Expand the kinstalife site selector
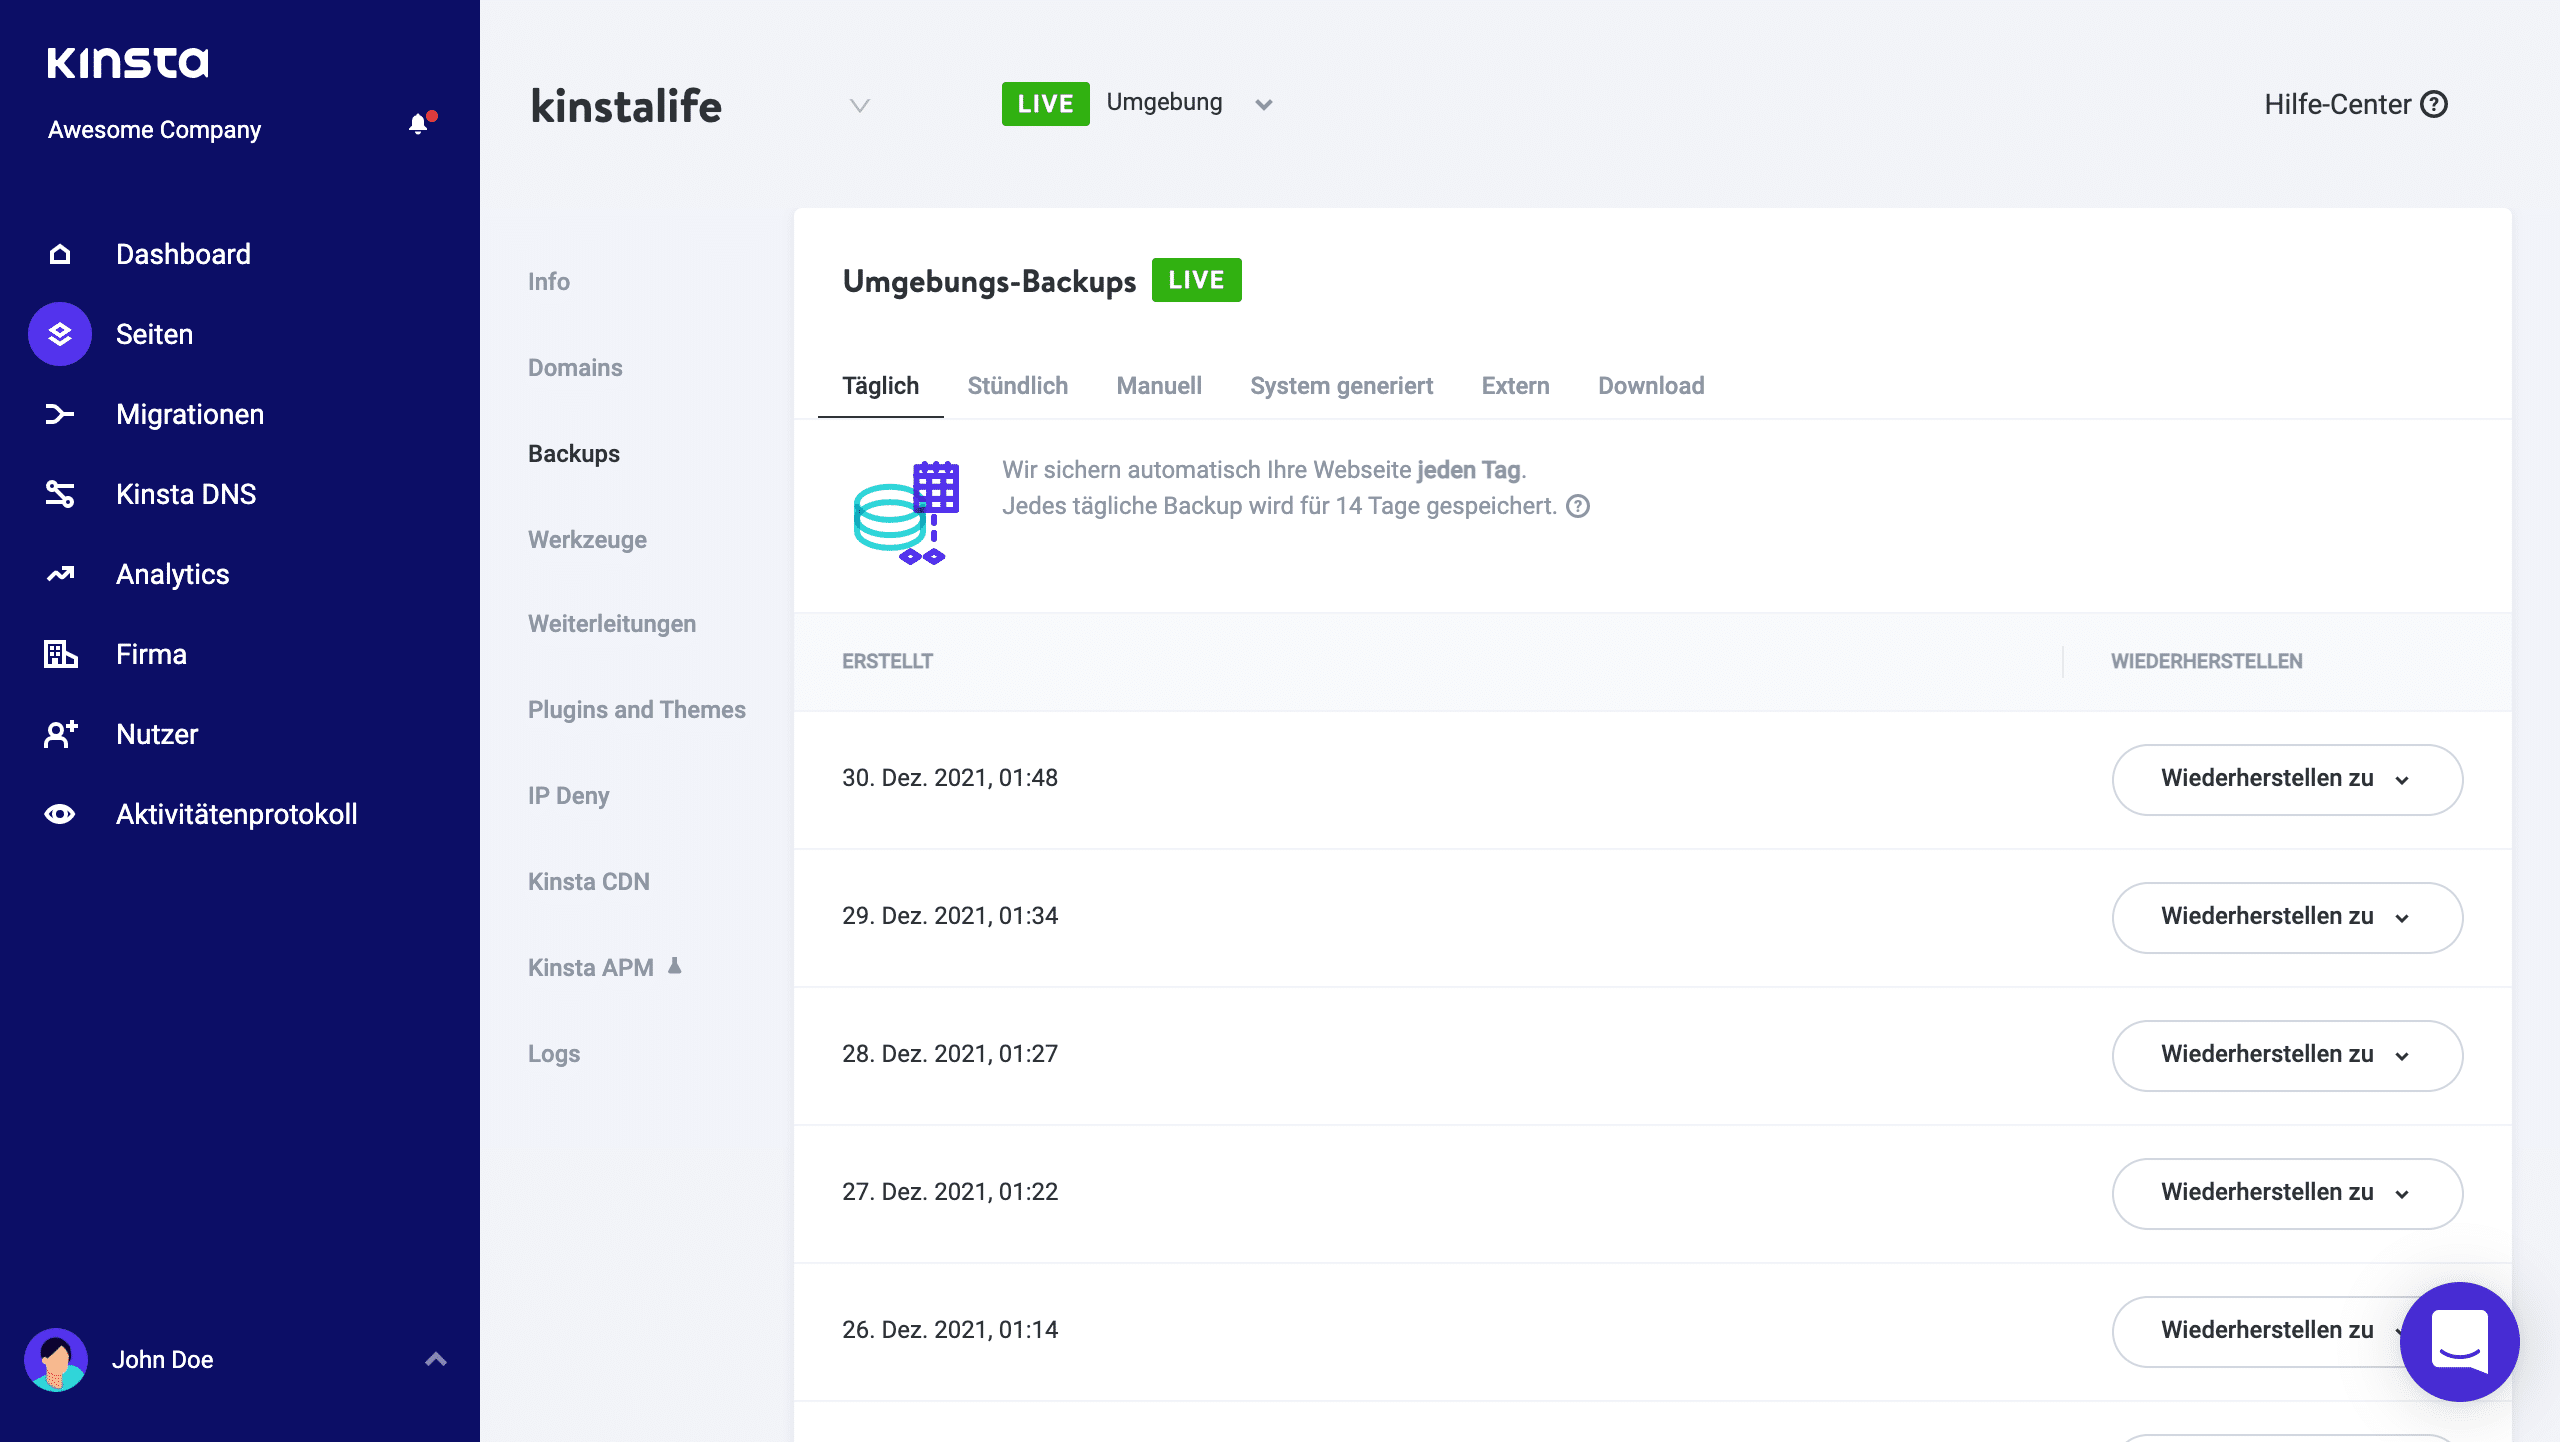Image resolution: width=2560 pixels, height=1442 pixels. tap(858, 106)
